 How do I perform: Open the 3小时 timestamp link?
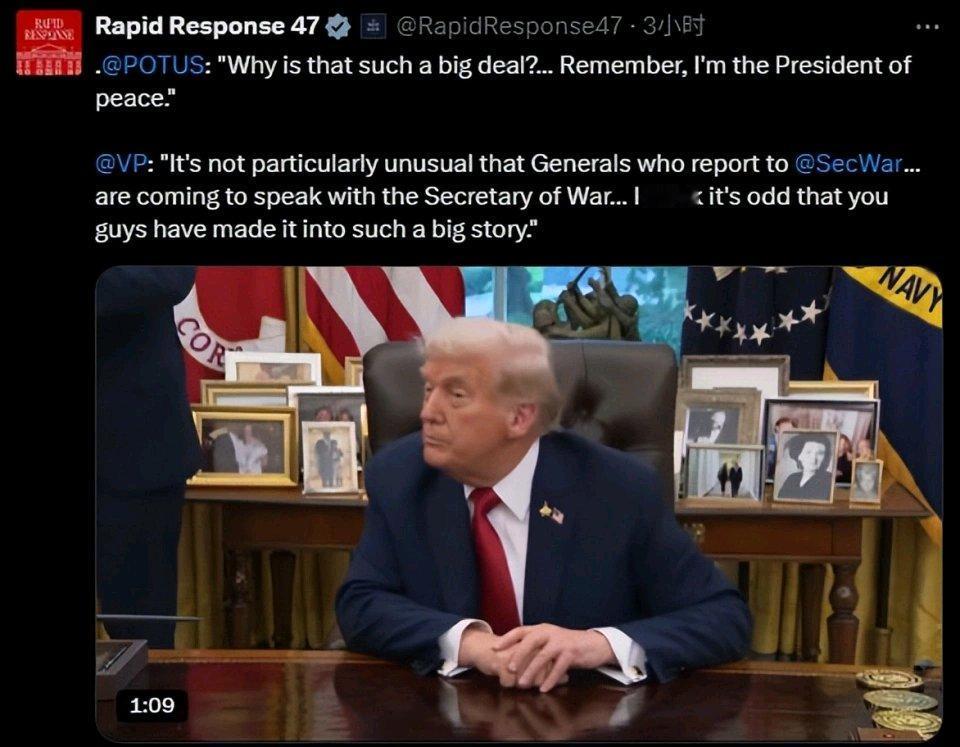pyautogui.click(x=673, y=26)
